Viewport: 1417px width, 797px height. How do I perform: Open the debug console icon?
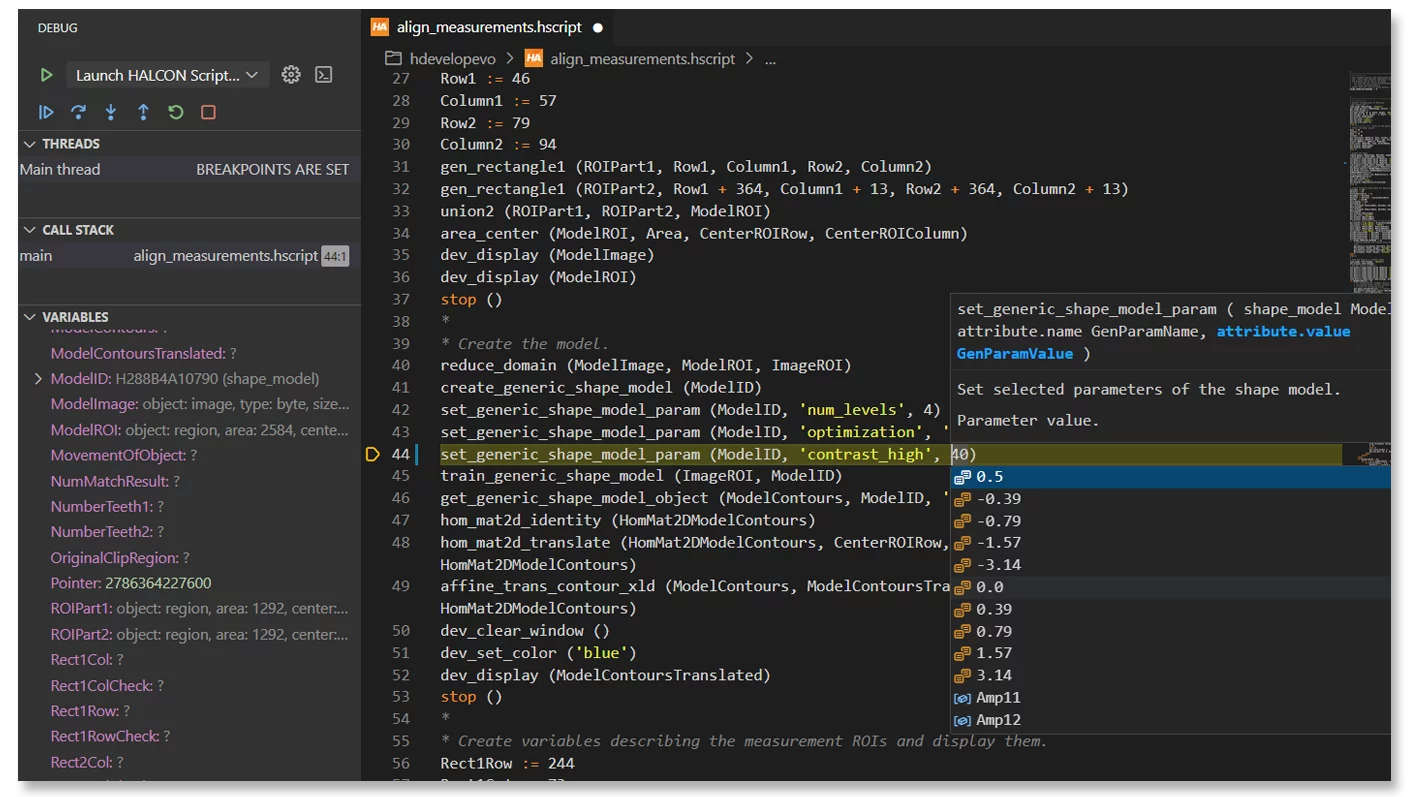coord(323,75)
